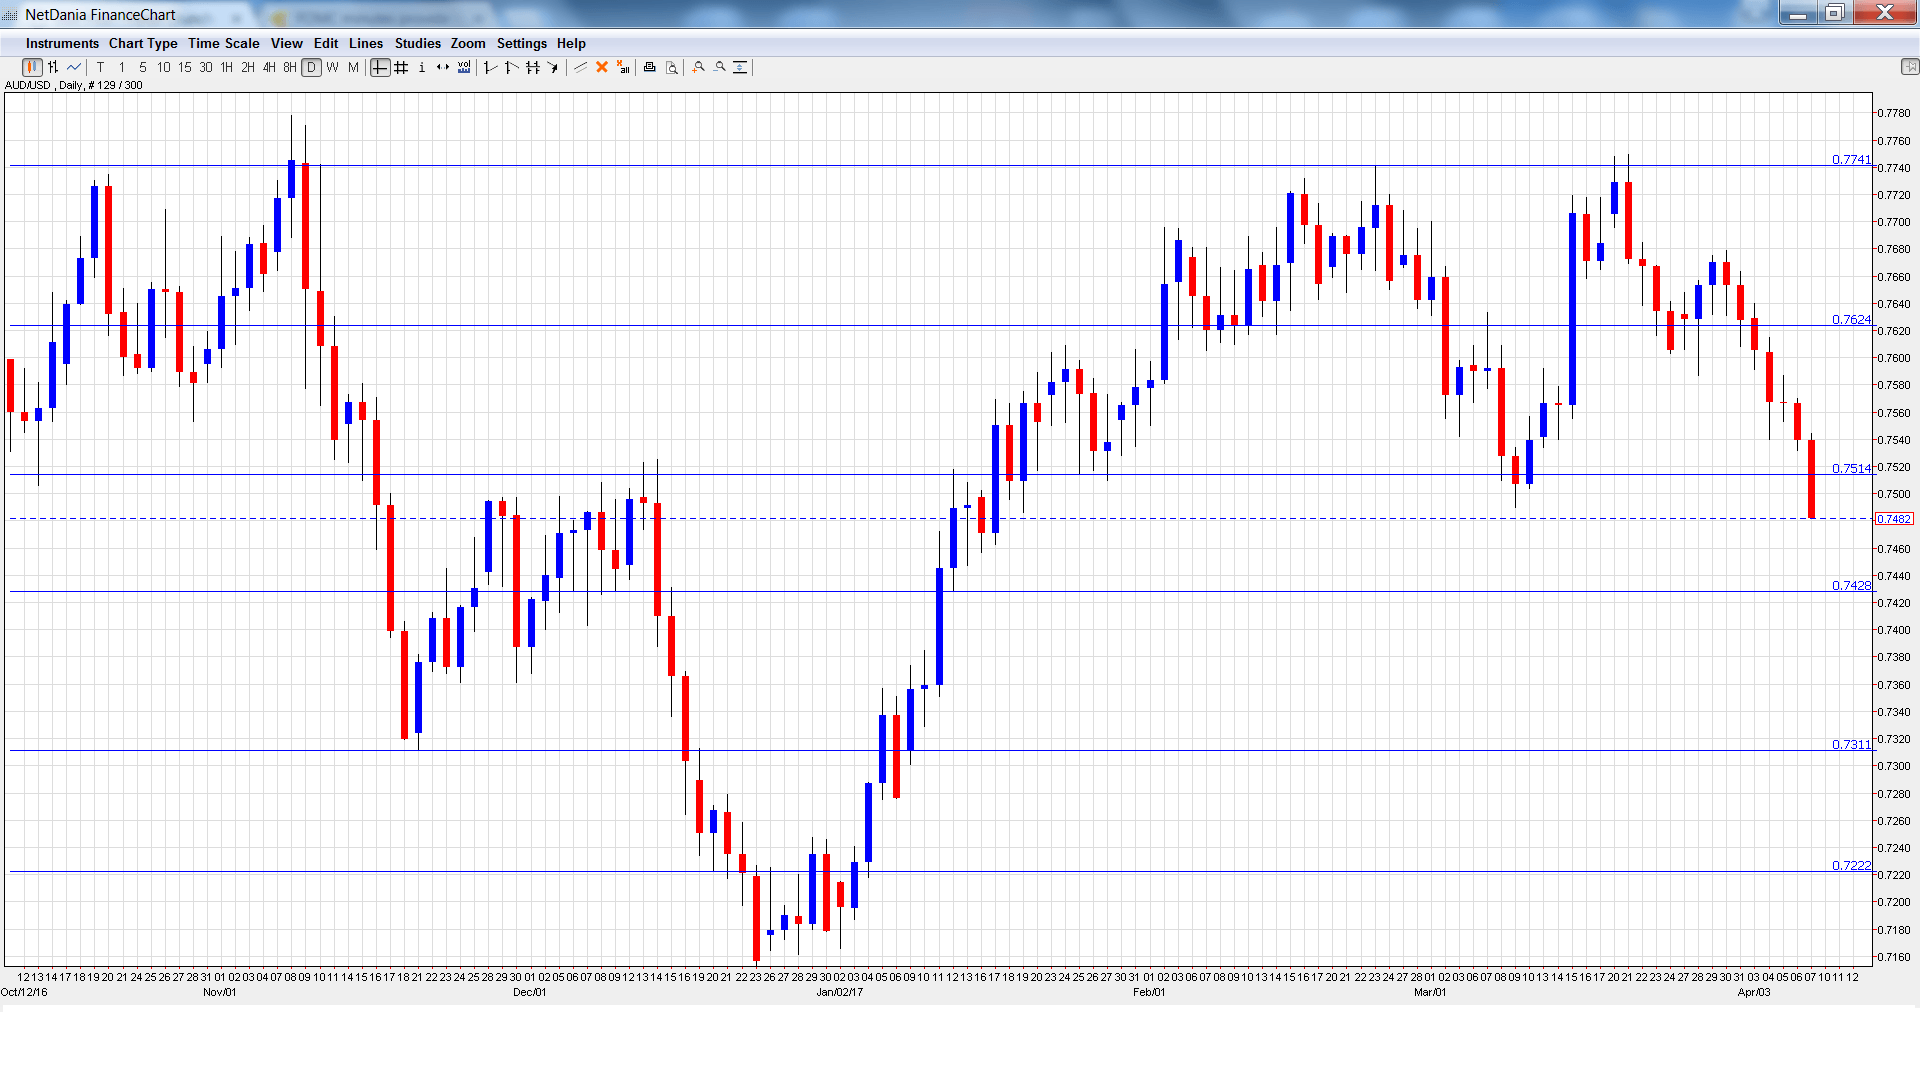Click the info 'i' toolbar icon
Screen dimensions: 1920x1080
pos(422,67)
